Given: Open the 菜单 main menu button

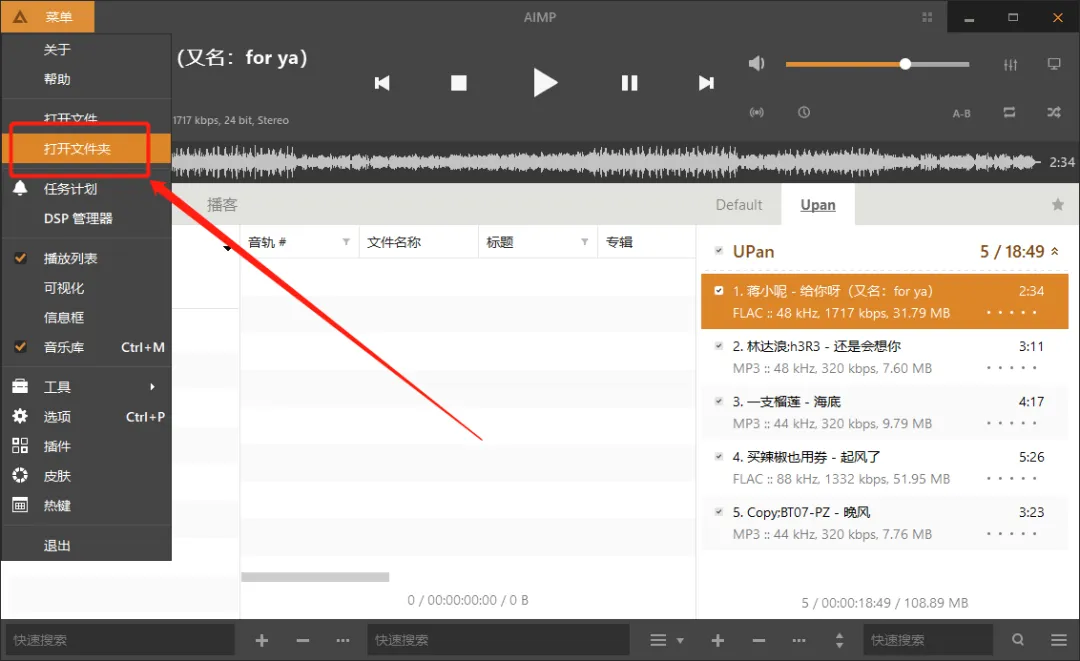Looking at the screenshot, I should pyautogui.click(x=48, y=17).
